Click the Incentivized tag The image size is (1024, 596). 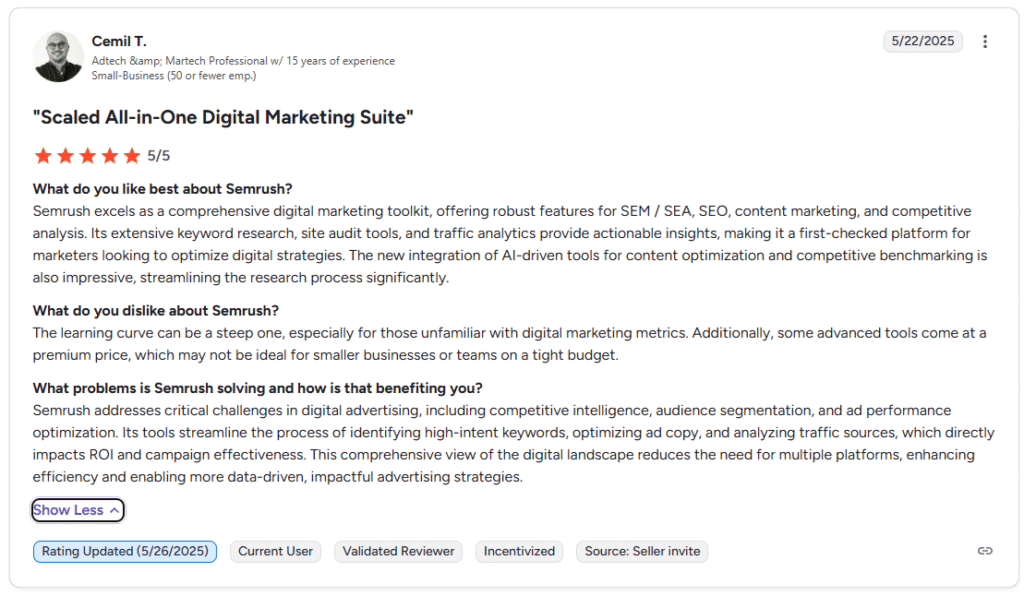point(519,551)
